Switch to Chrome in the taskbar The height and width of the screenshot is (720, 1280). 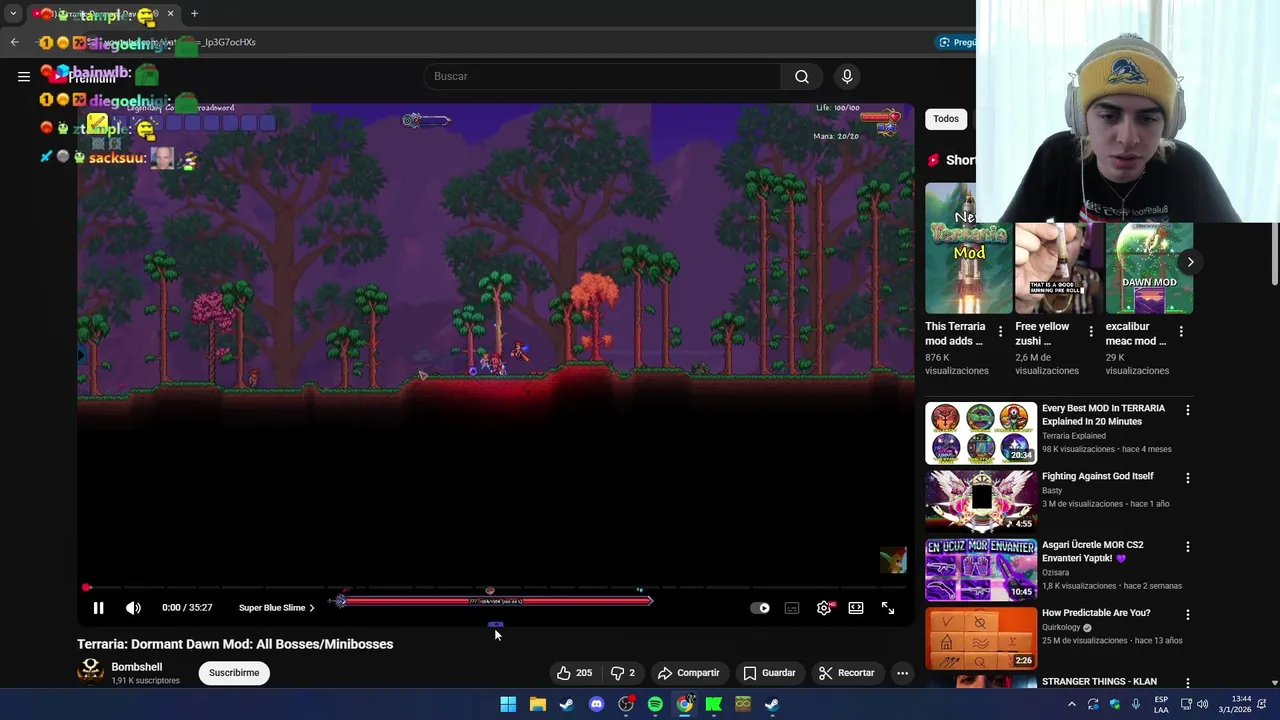click(685, 704)
